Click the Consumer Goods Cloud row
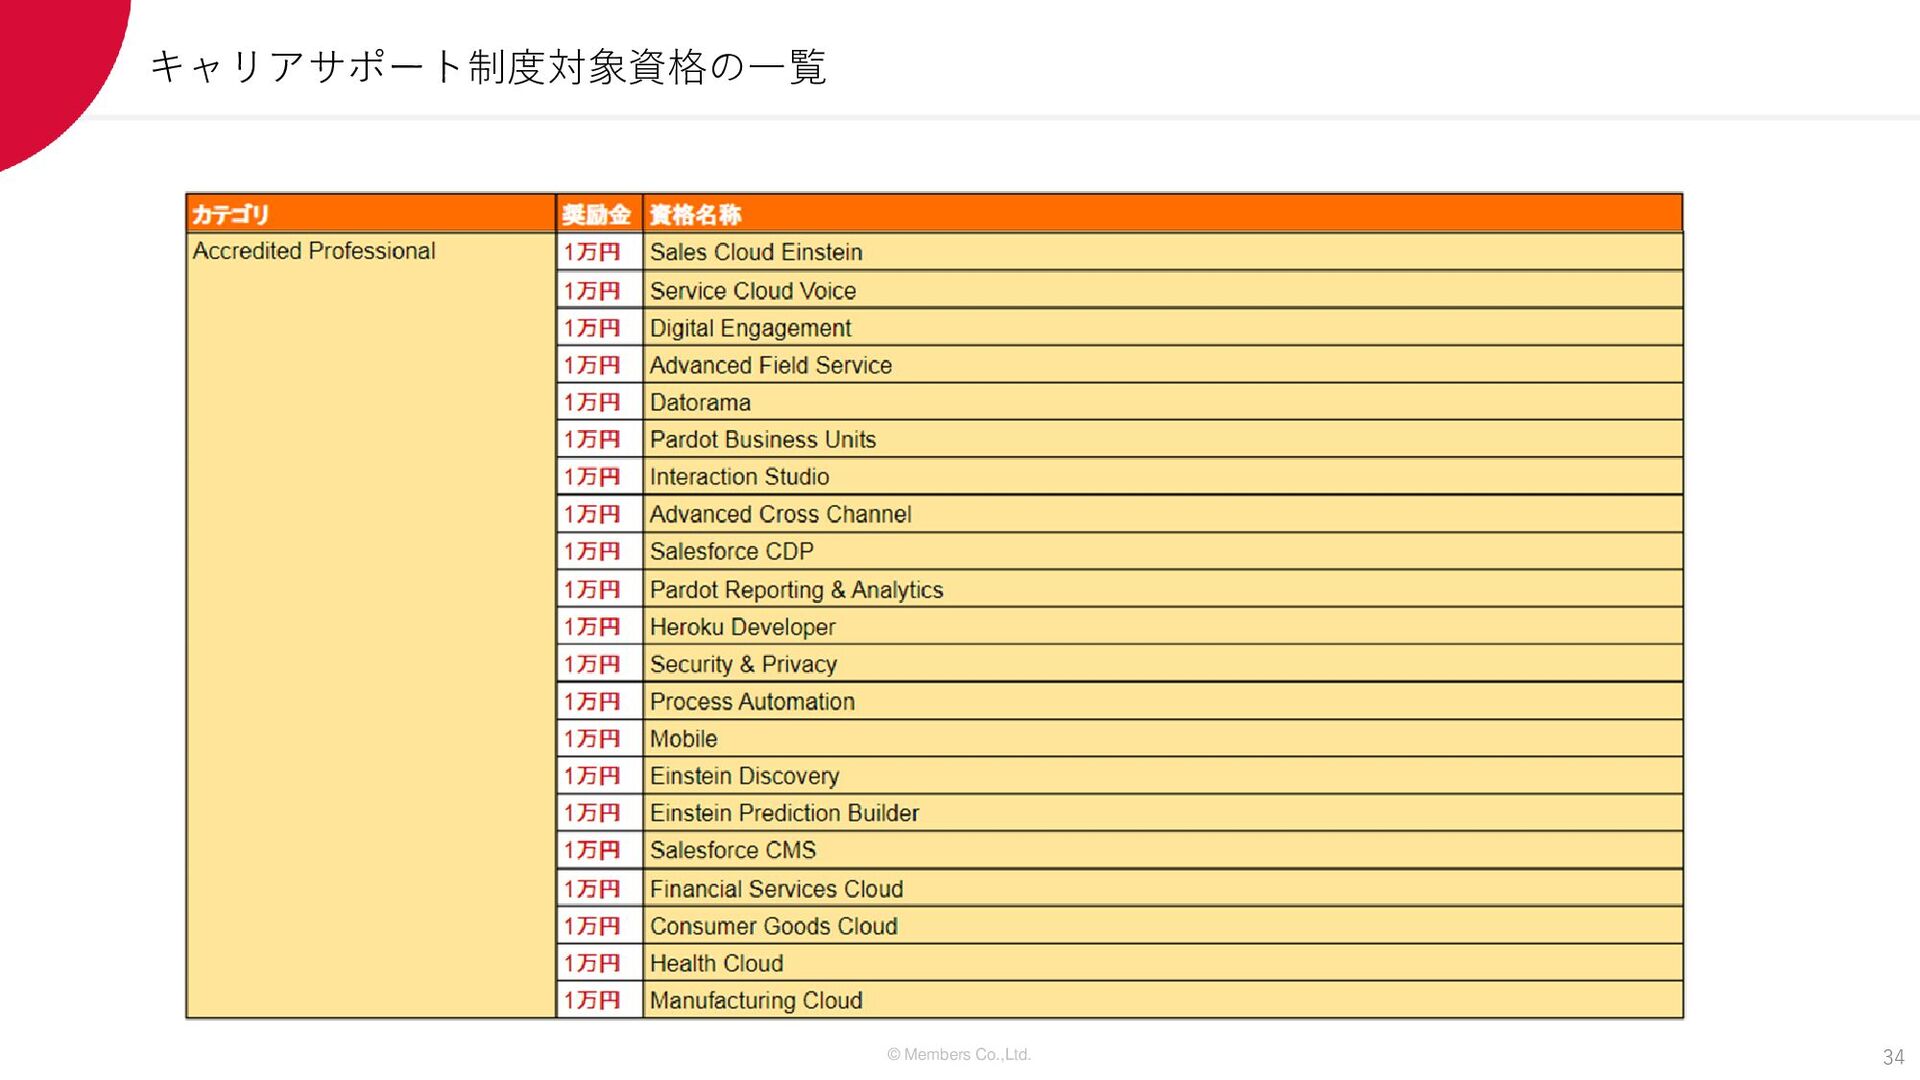This screenshot has width=1920, height=1080. point(1163,925)
